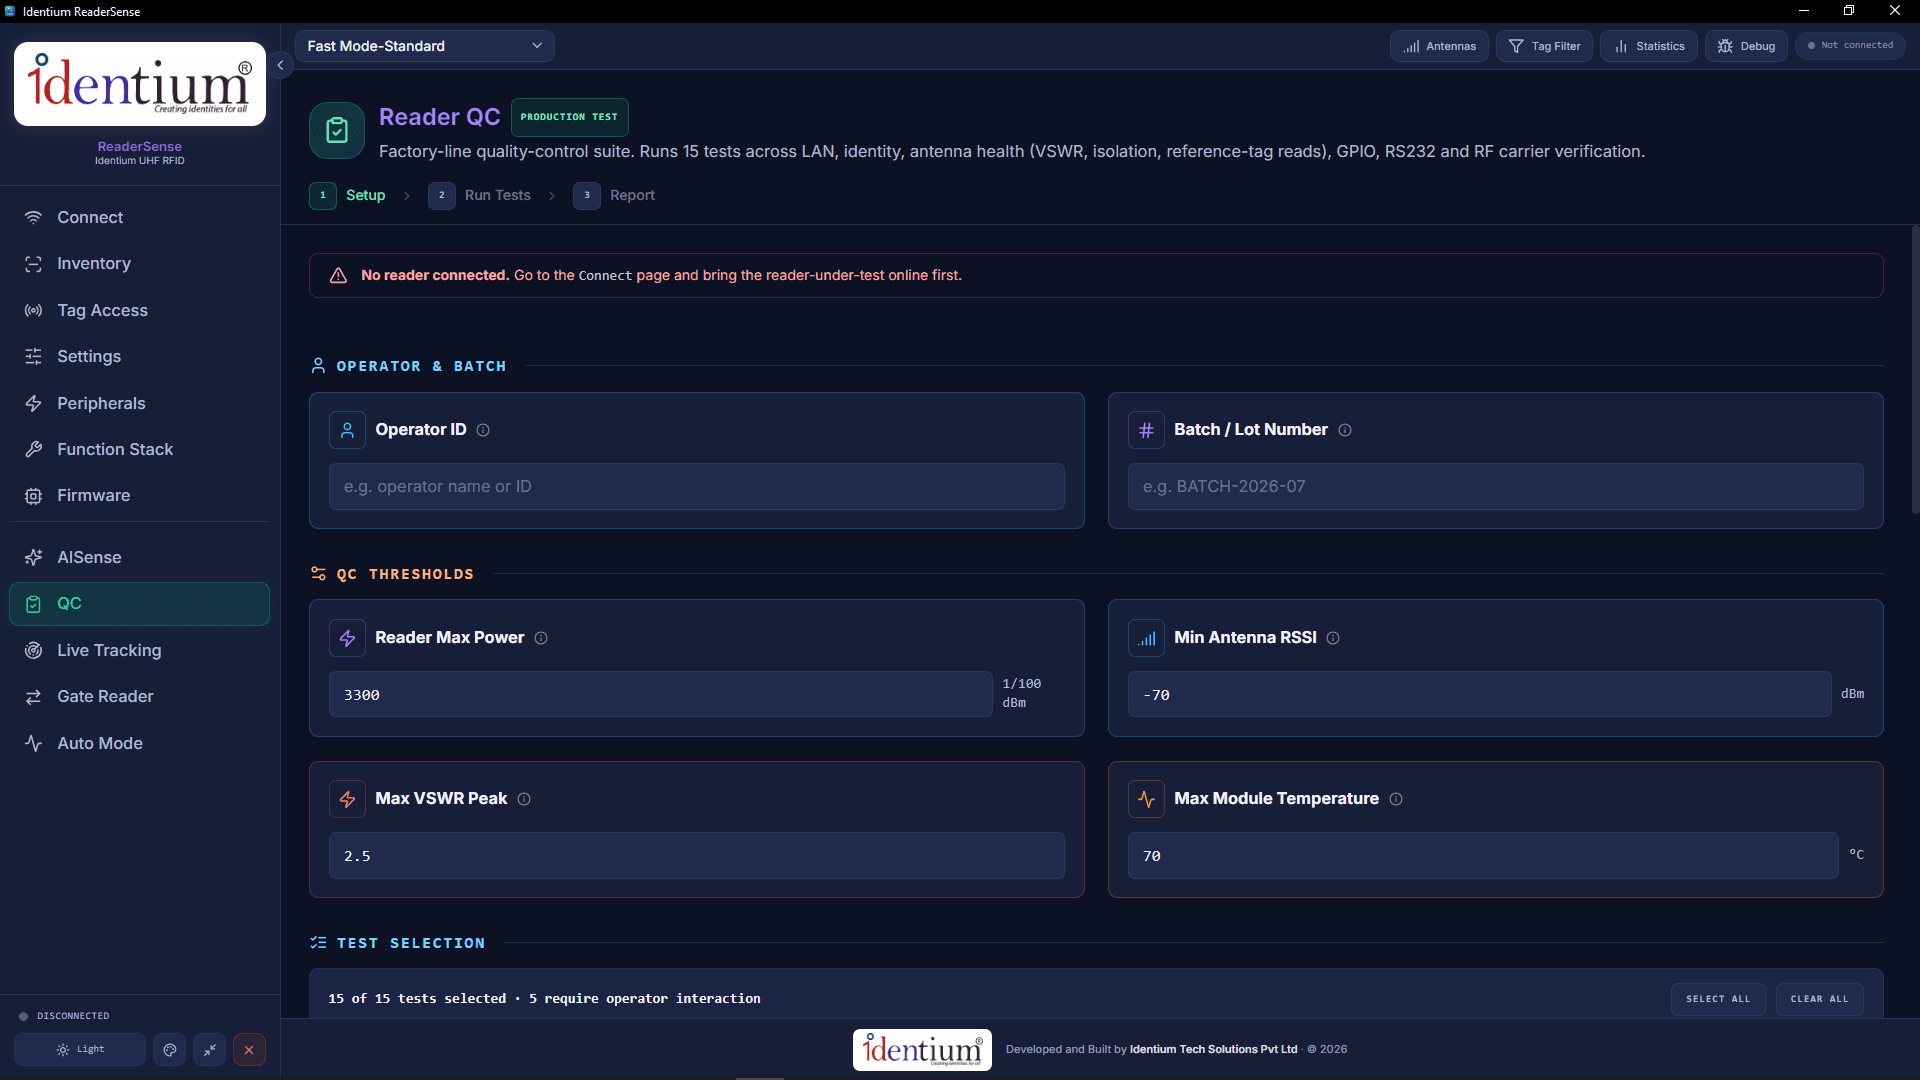This screenshot has height=1080, width=1920.
Task: Switch to the Report step
Action: pos(614,196)
